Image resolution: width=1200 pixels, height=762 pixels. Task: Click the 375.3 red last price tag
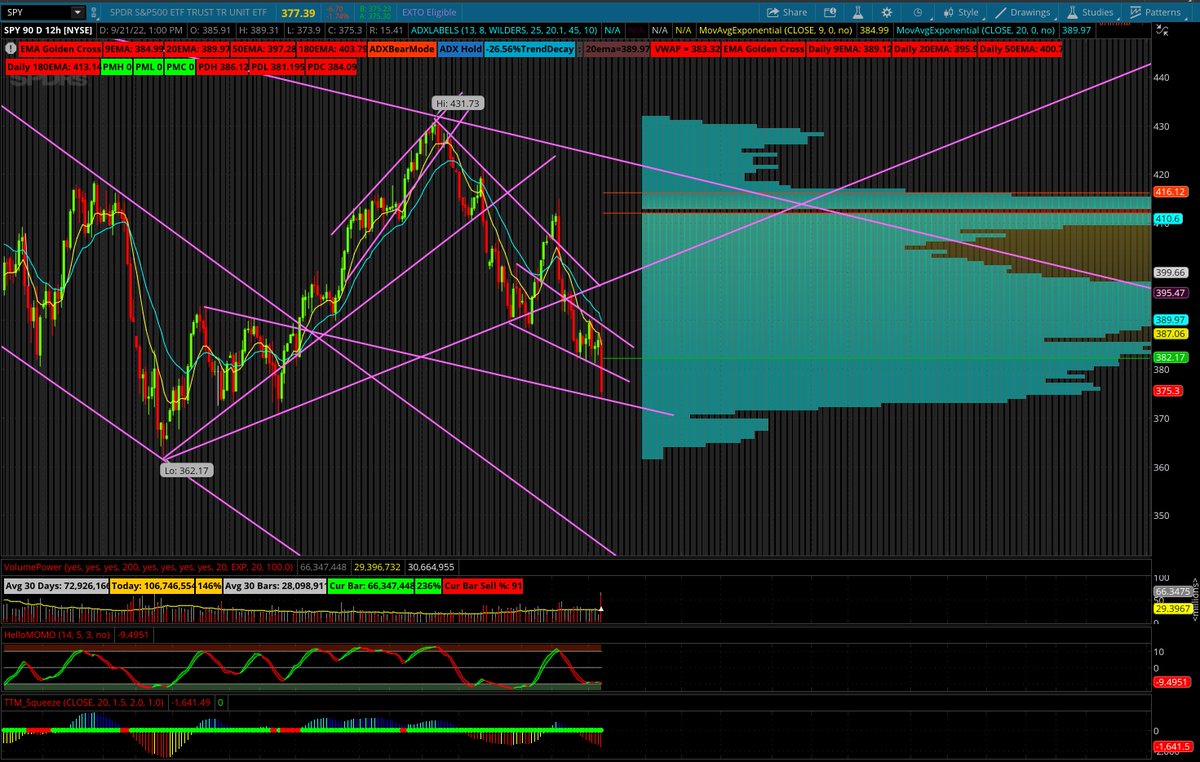(1167, 391)
